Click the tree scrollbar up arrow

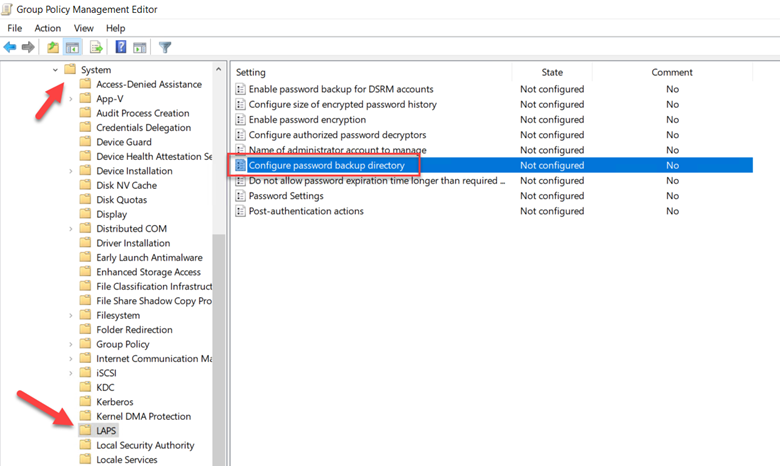(218, 70)
